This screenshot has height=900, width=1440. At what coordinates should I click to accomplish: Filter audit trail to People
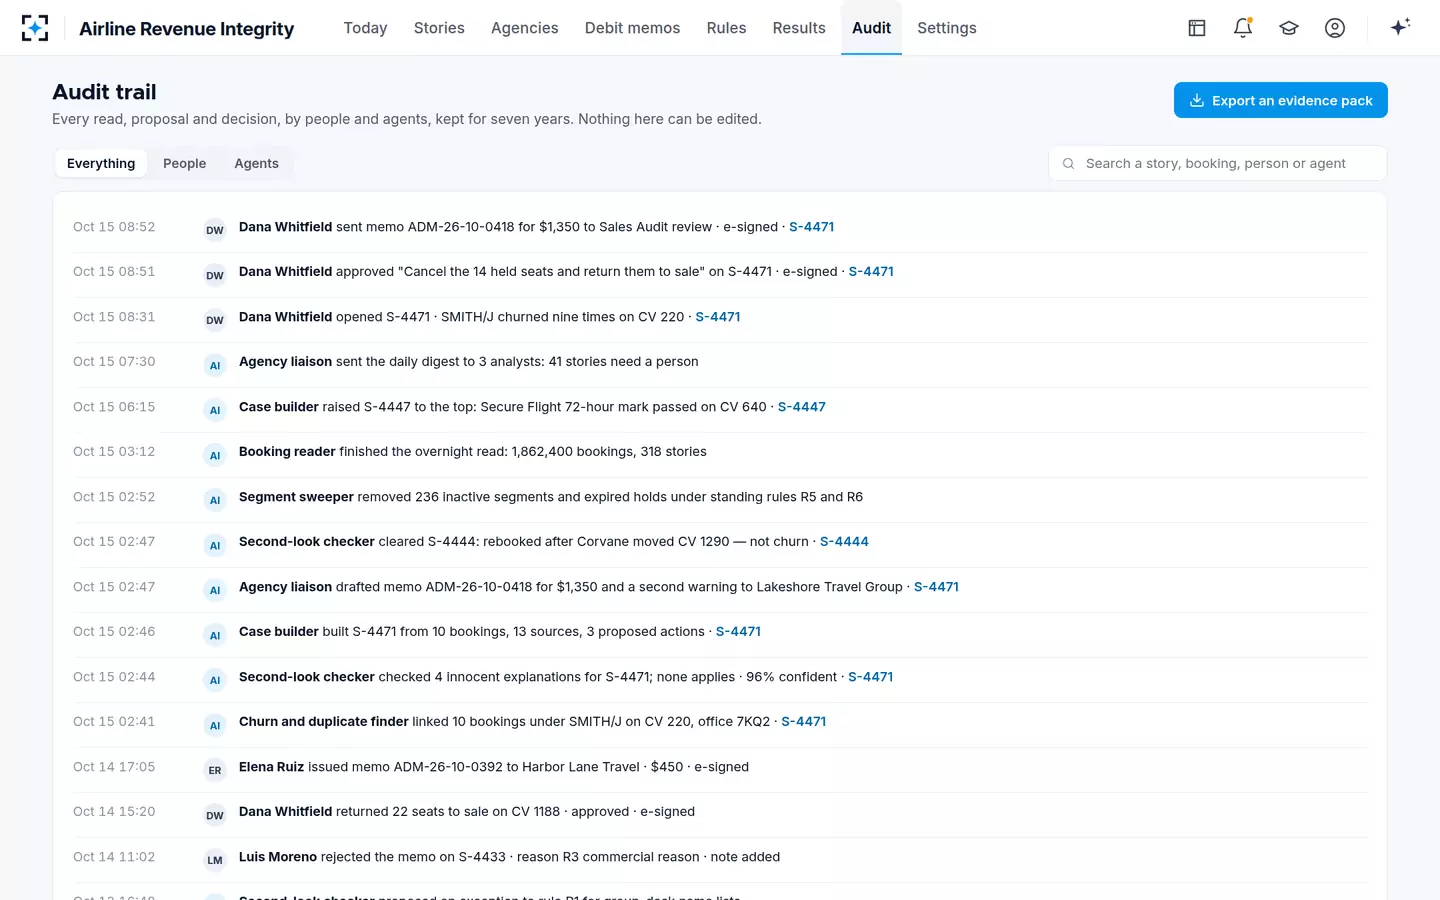185,163
